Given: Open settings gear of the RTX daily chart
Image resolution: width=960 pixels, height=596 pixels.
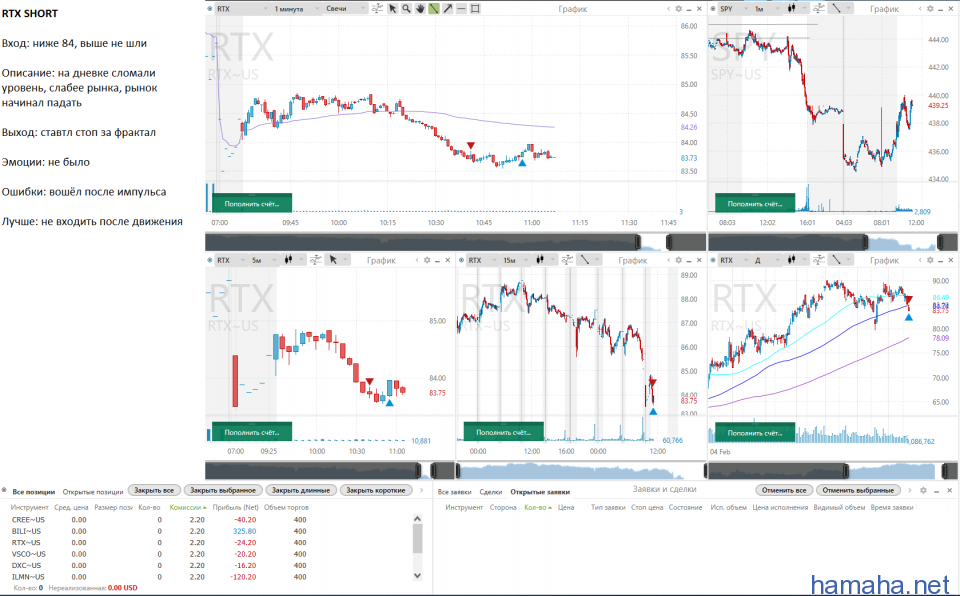Looking at the screenshot, I should [930, 260].
